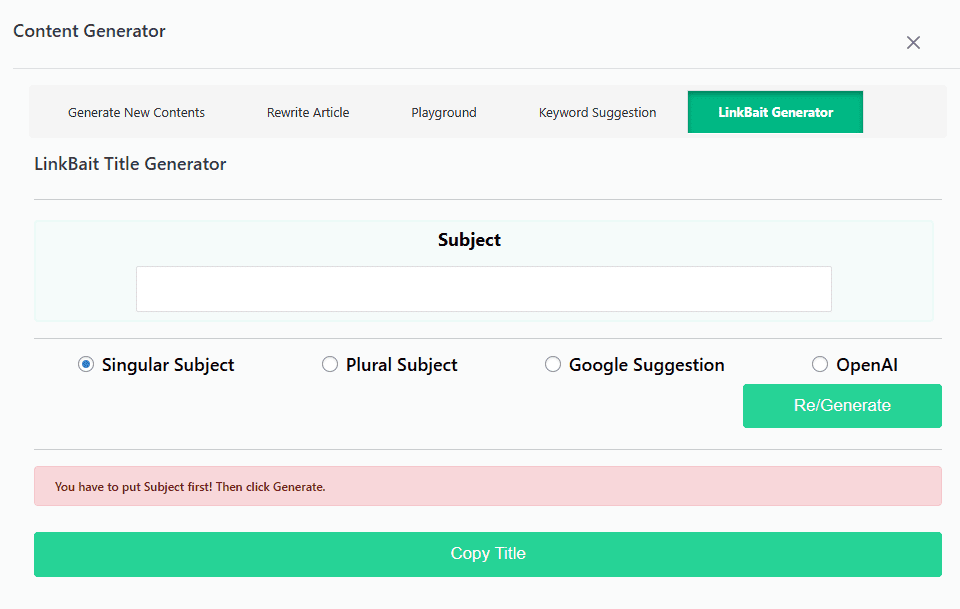
Task: Open the Rewrite Article tab
Action: pos(308,113)
